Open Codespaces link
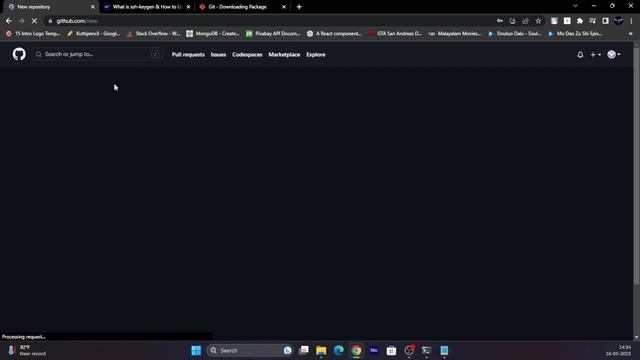Image resolution: width=640 pixels, height=360 pixels. [247, 55]
